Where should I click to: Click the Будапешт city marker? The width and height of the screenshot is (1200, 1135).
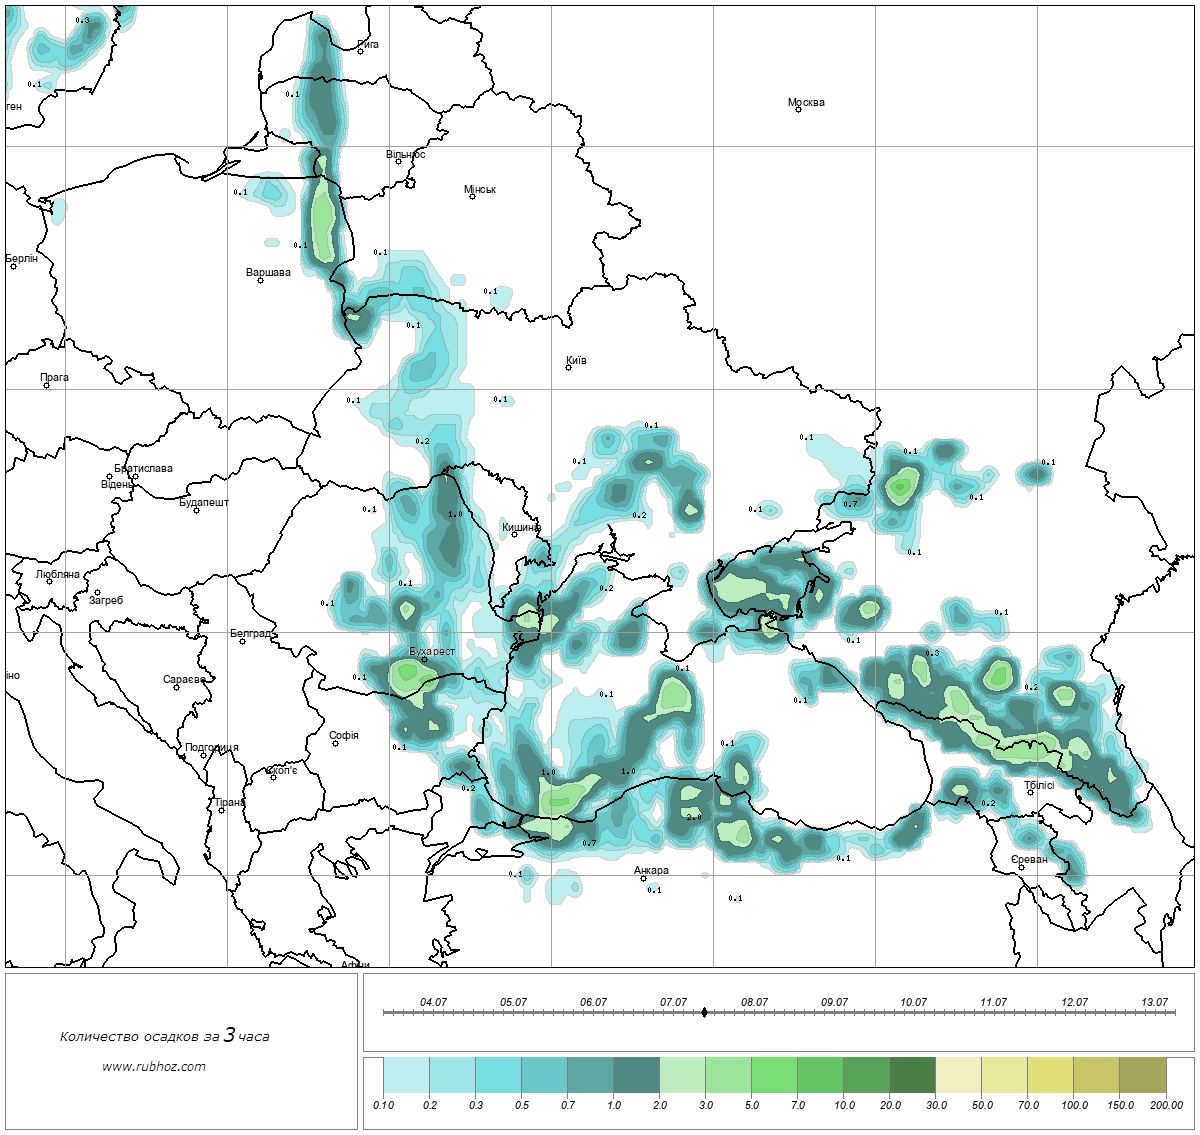pyautogui.click(x=196, y=510)
